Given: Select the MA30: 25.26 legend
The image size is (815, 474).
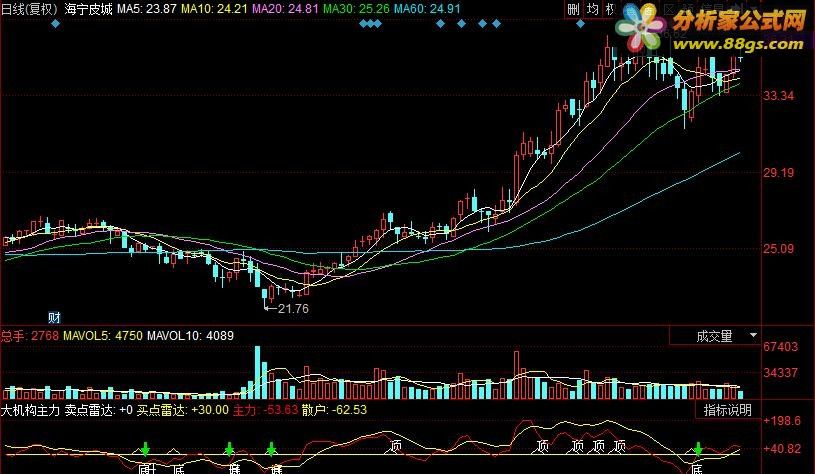Looking at the screenshot, I should pyautogui.click(x=356, y=9).
